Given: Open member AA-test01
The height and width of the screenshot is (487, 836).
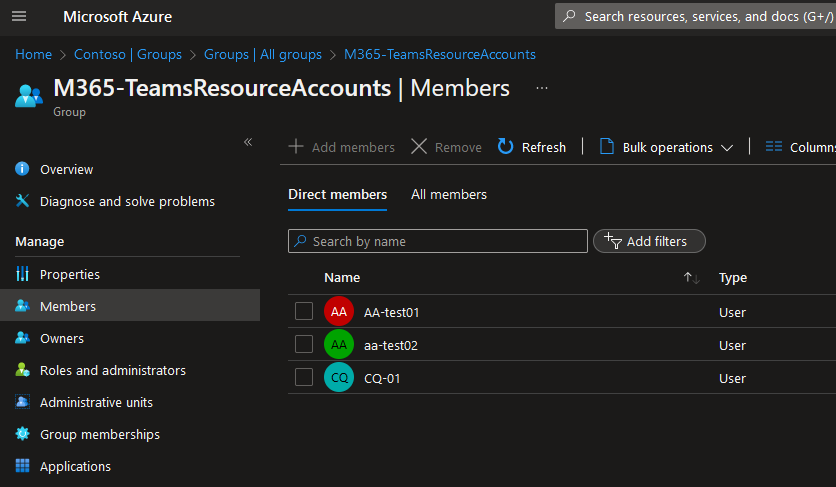Looking at the screenshot, I should click(x=391, y=313).
